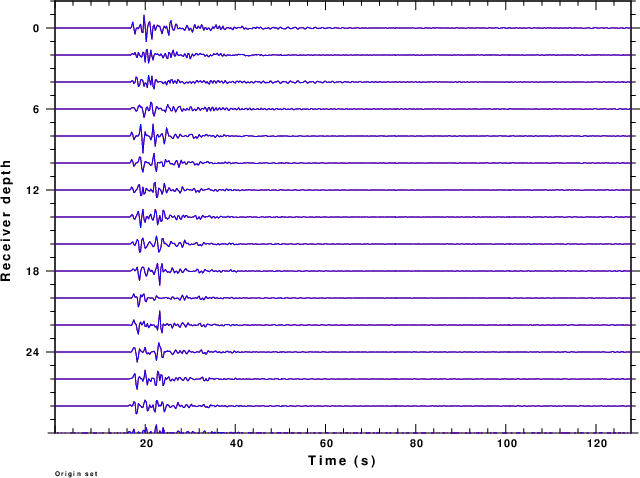Viewport: 640px width, 478px height.
Task: Click the 'Receiver depth' axis label
Action: (x=6, y=221)
